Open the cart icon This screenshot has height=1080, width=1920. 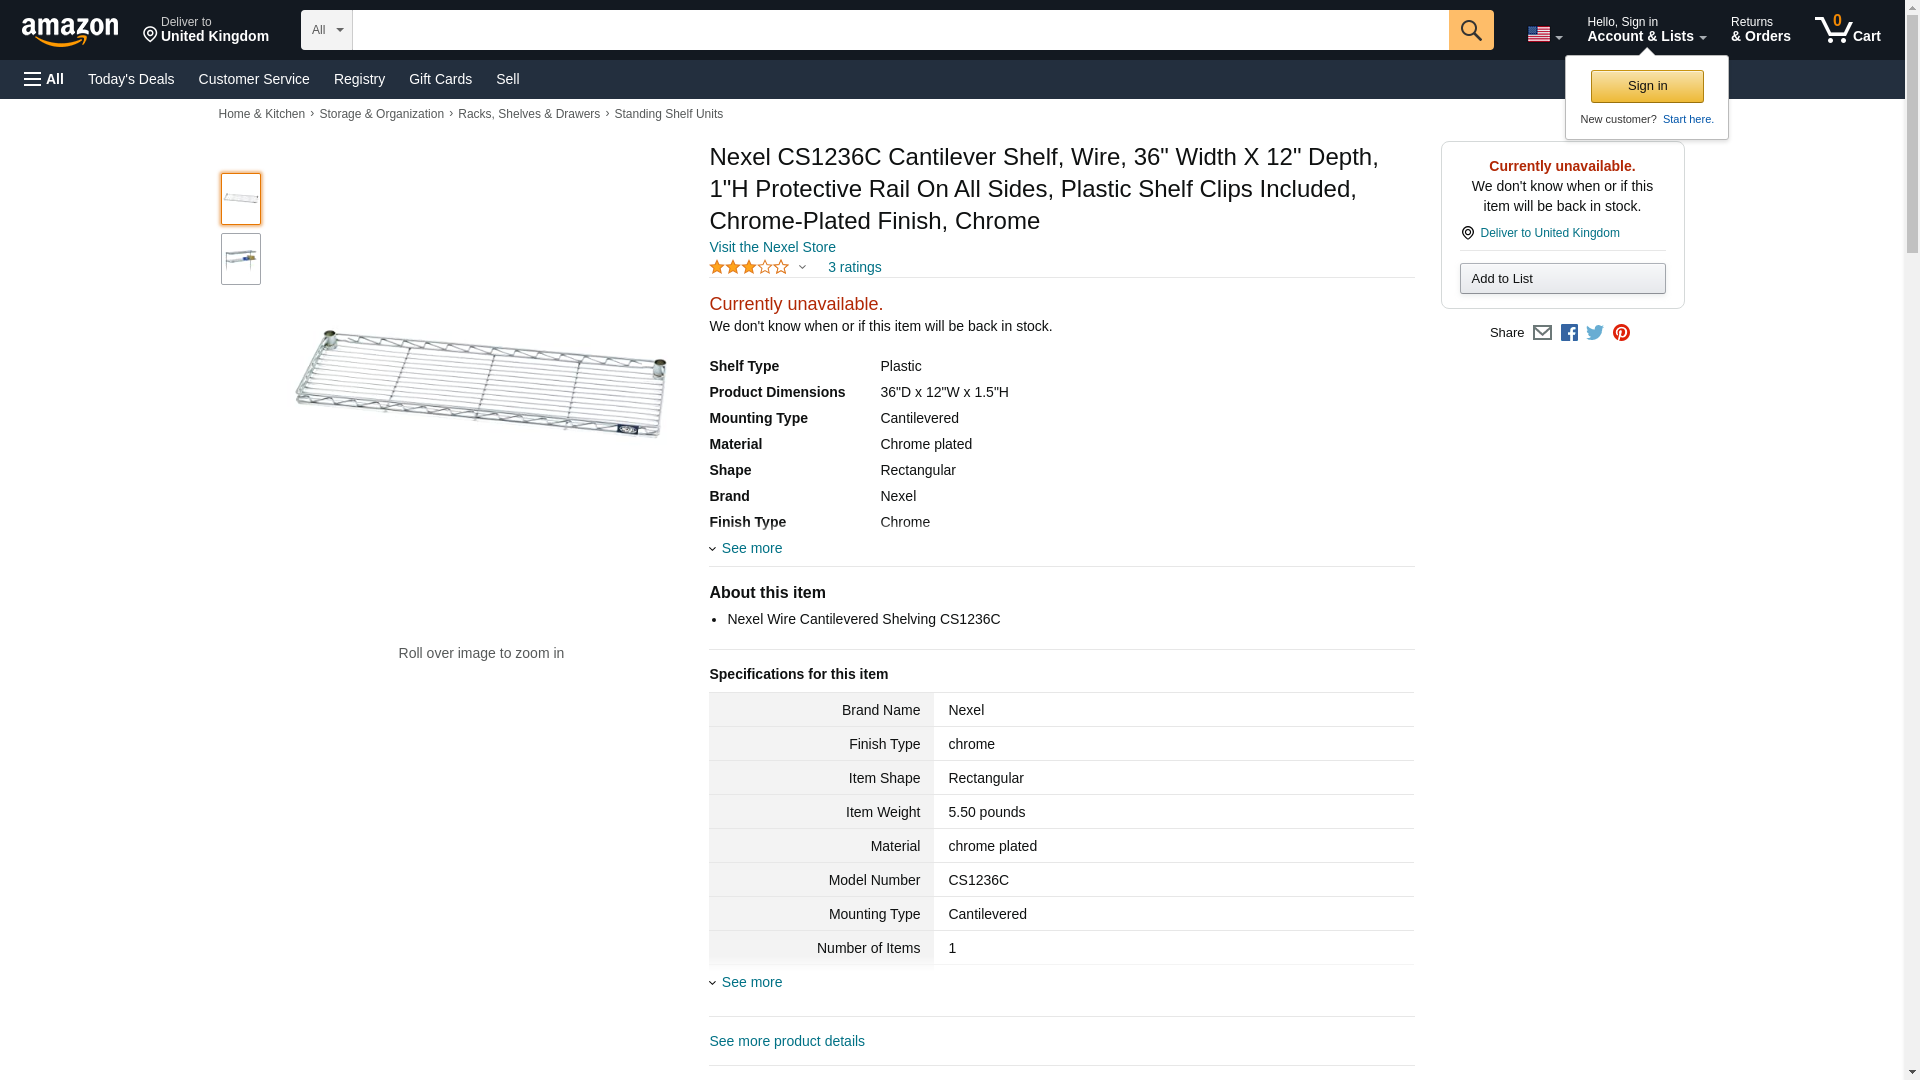[1847, 30]
